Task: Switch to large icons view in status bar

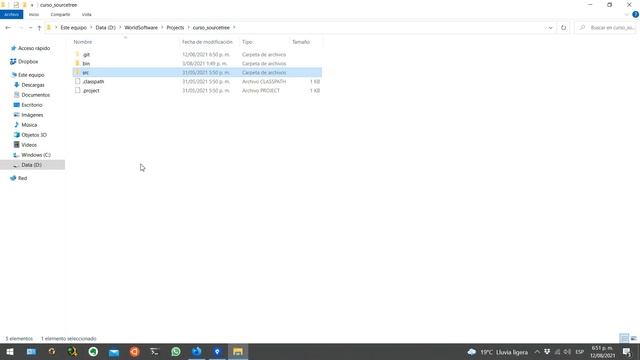Action: click(633, 338)
